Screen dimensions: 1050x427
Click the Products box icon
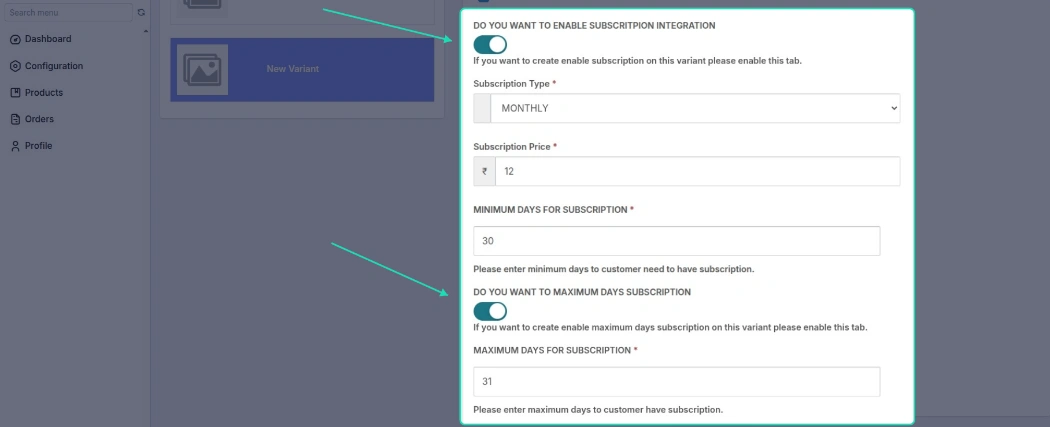click(15, 93)
